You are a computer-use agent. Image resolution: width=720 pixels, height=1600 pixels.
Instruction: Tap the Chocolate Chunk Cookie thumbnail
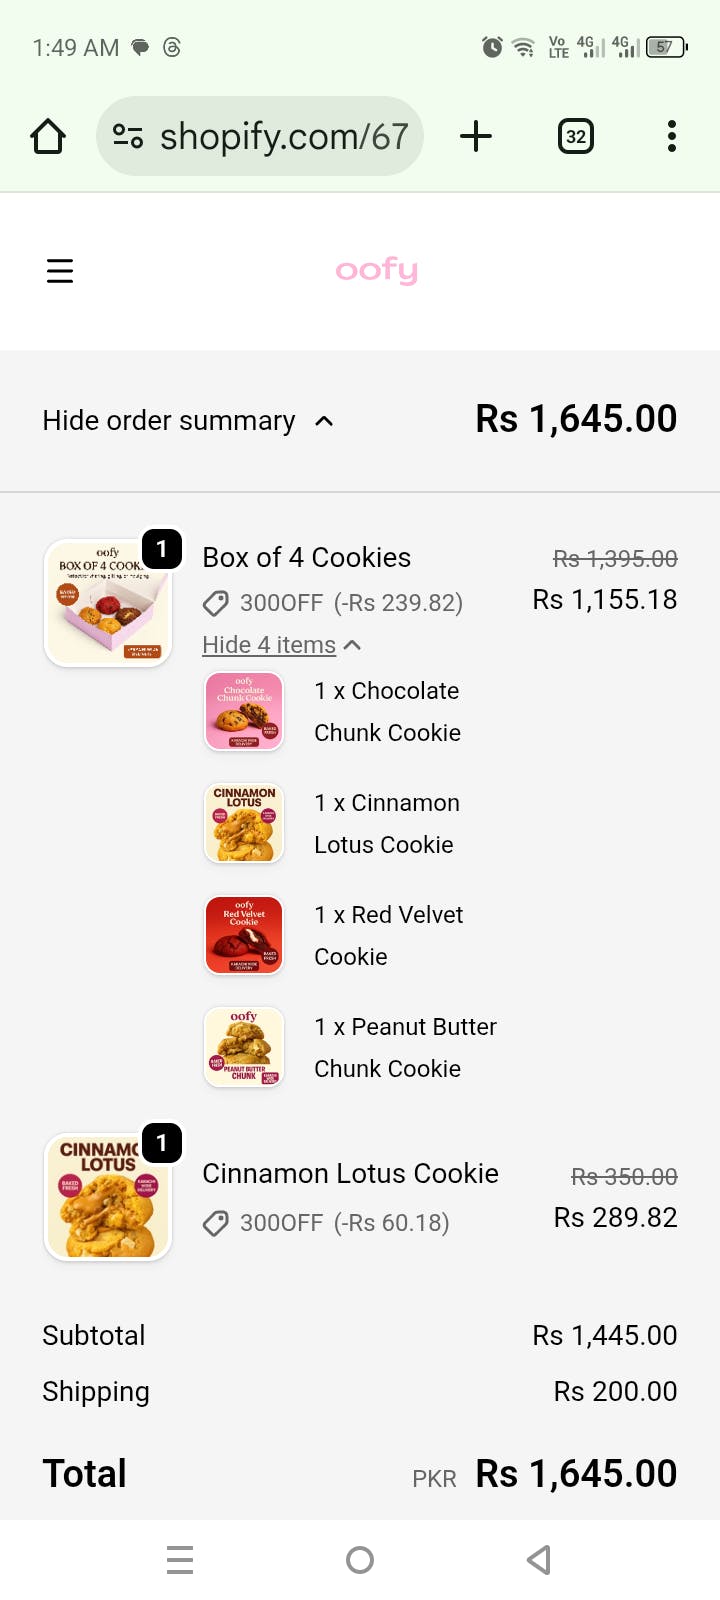click(244, 711)
